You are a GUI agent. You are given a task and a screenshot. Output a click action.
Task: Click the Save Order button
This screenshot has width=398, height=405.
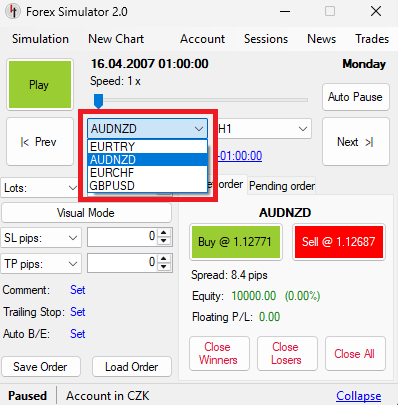point(41,367)
